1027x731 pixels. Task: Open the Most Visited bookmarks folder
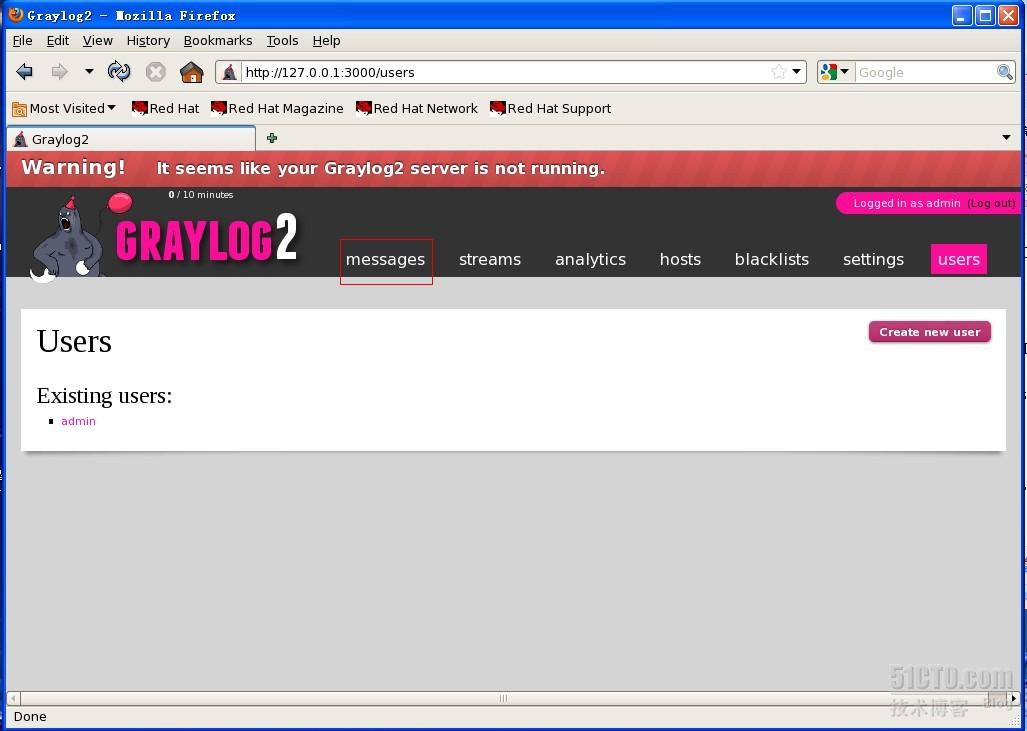pyautogui.click(x=64, y=109)
